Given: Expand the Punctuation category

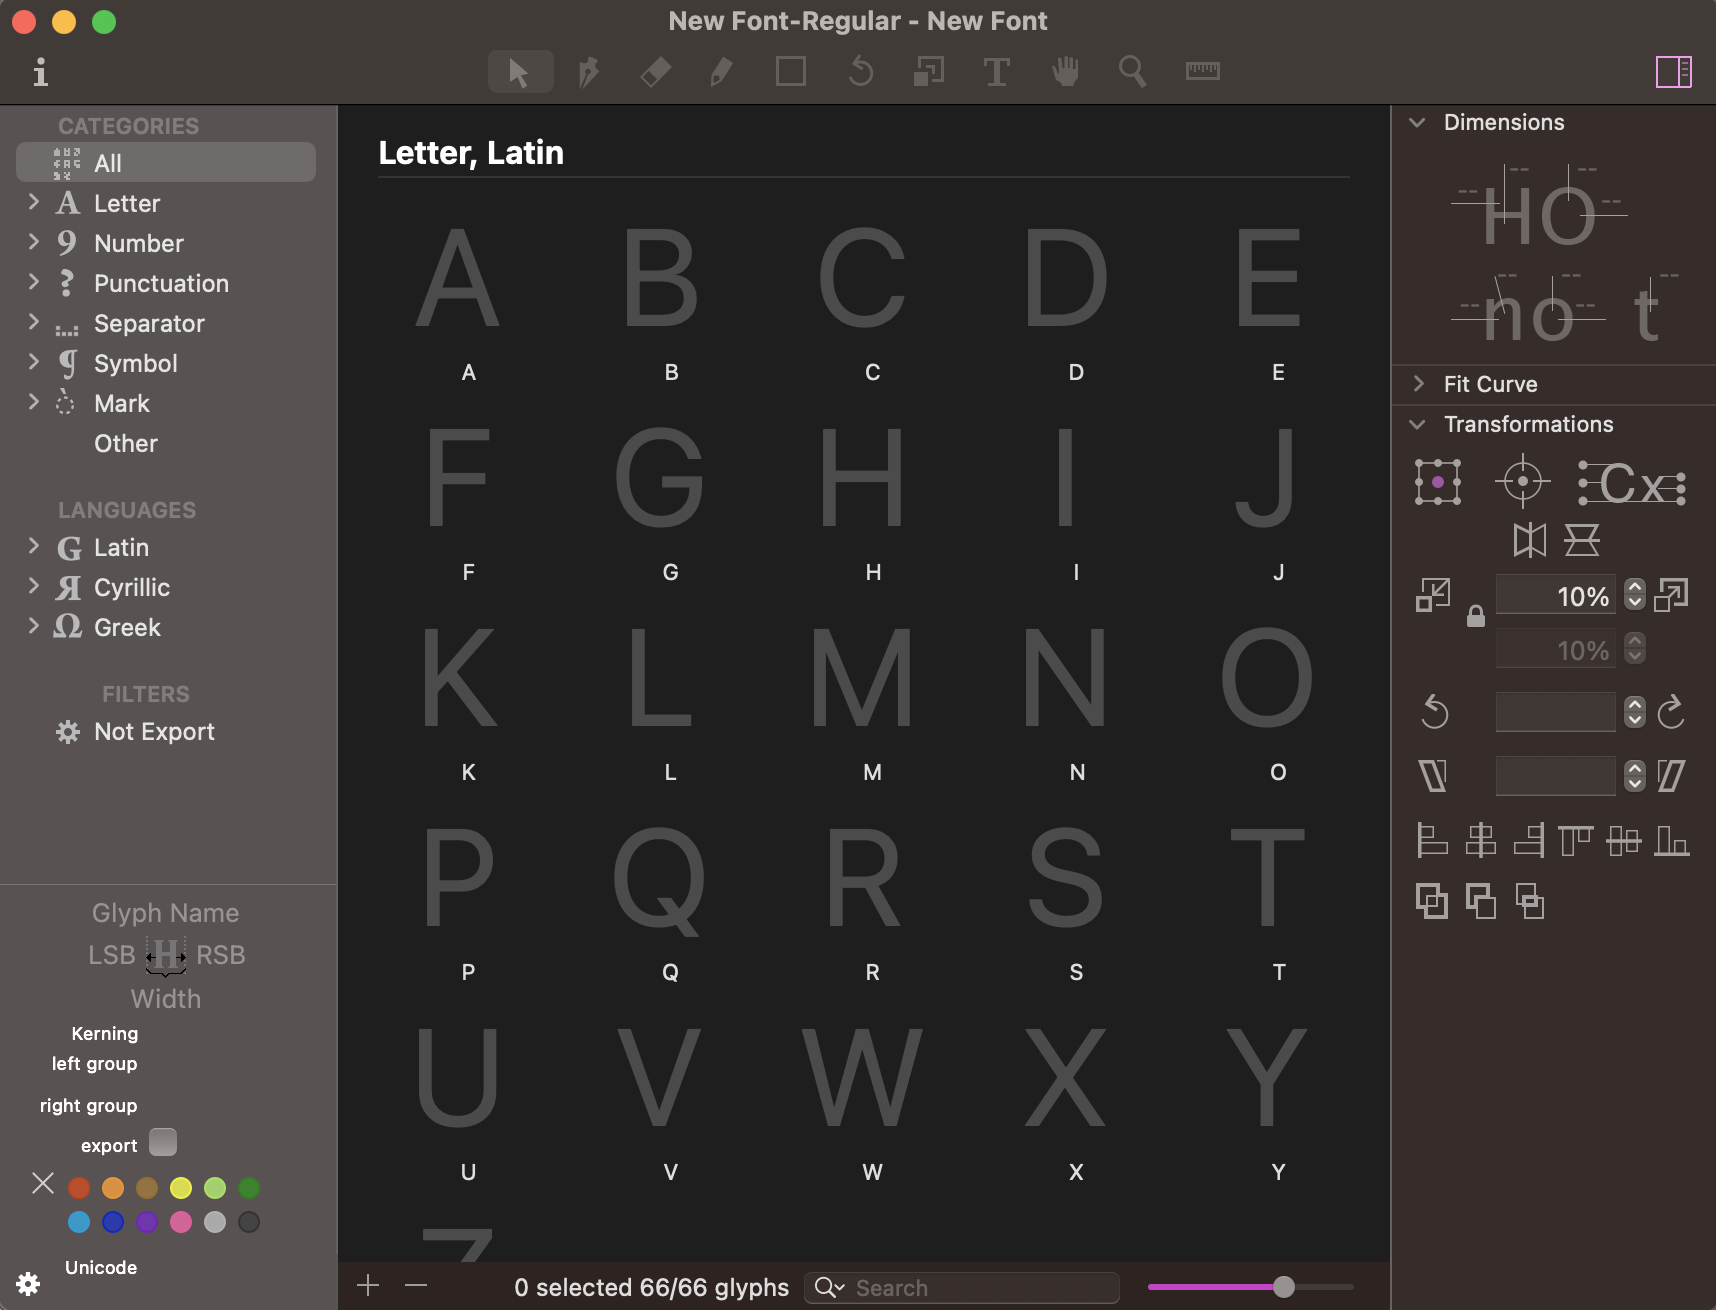Looking at the screenshot, I should point(34,282).
